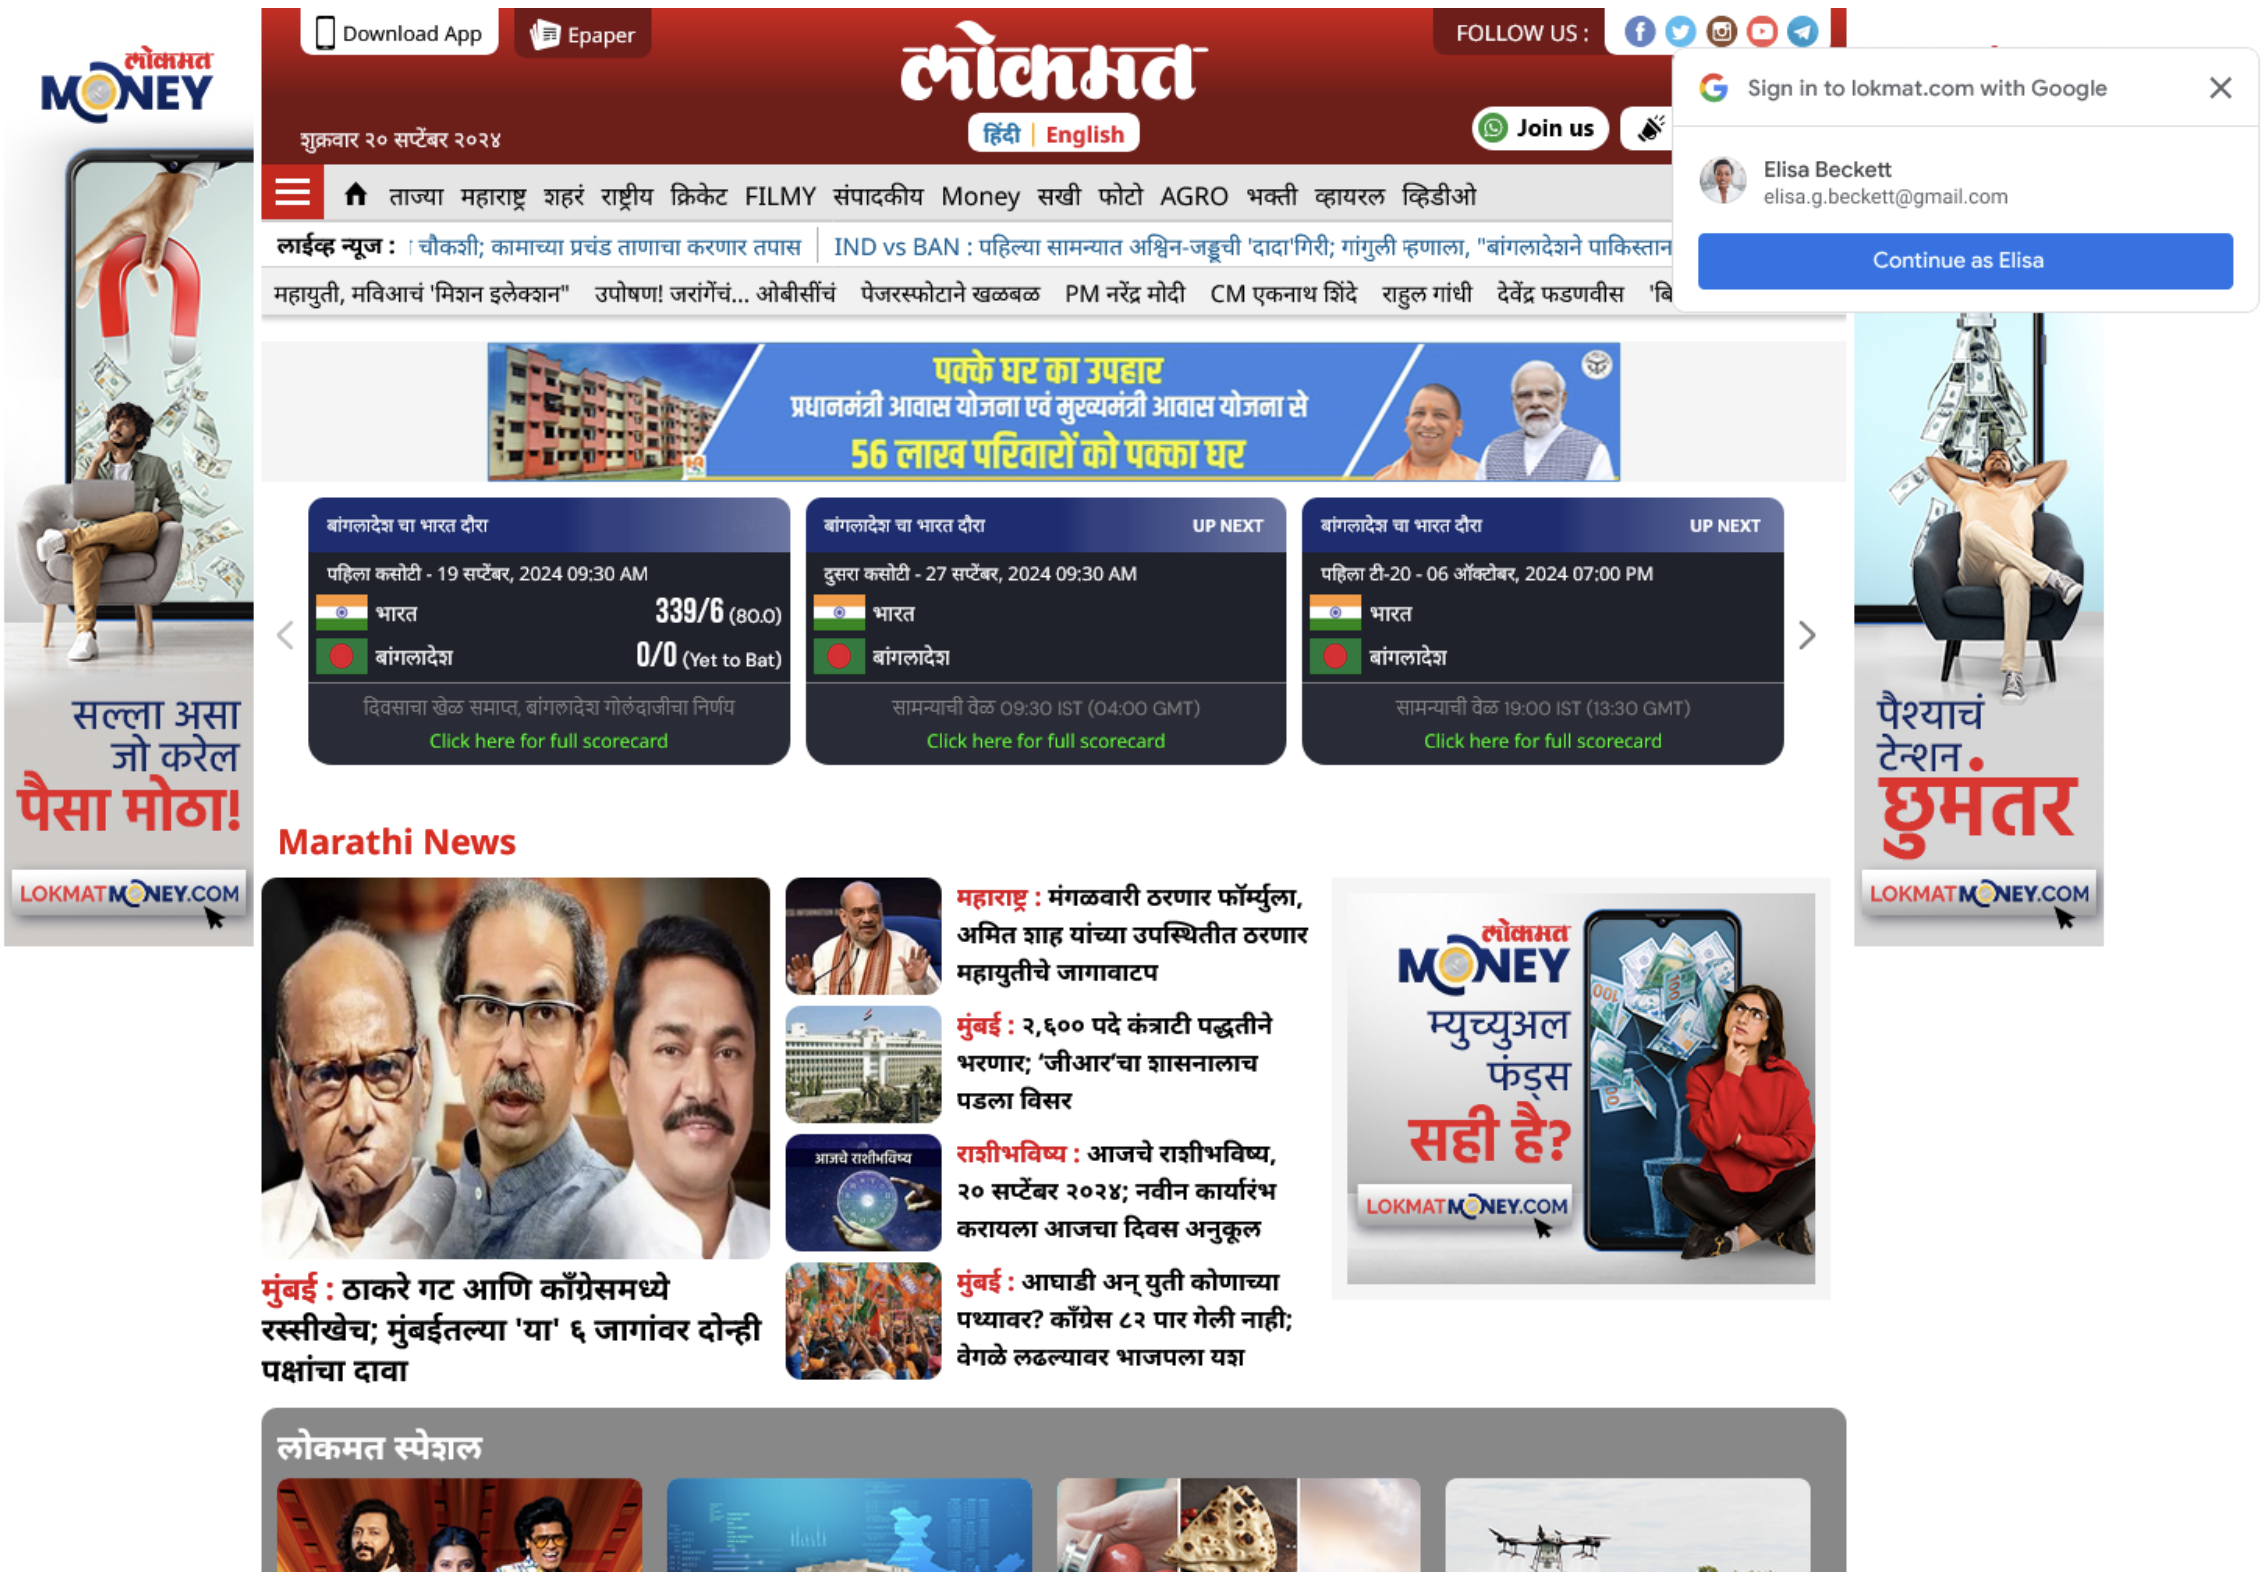Open Lokmat Twitter profile

(x=1681, y=31)
